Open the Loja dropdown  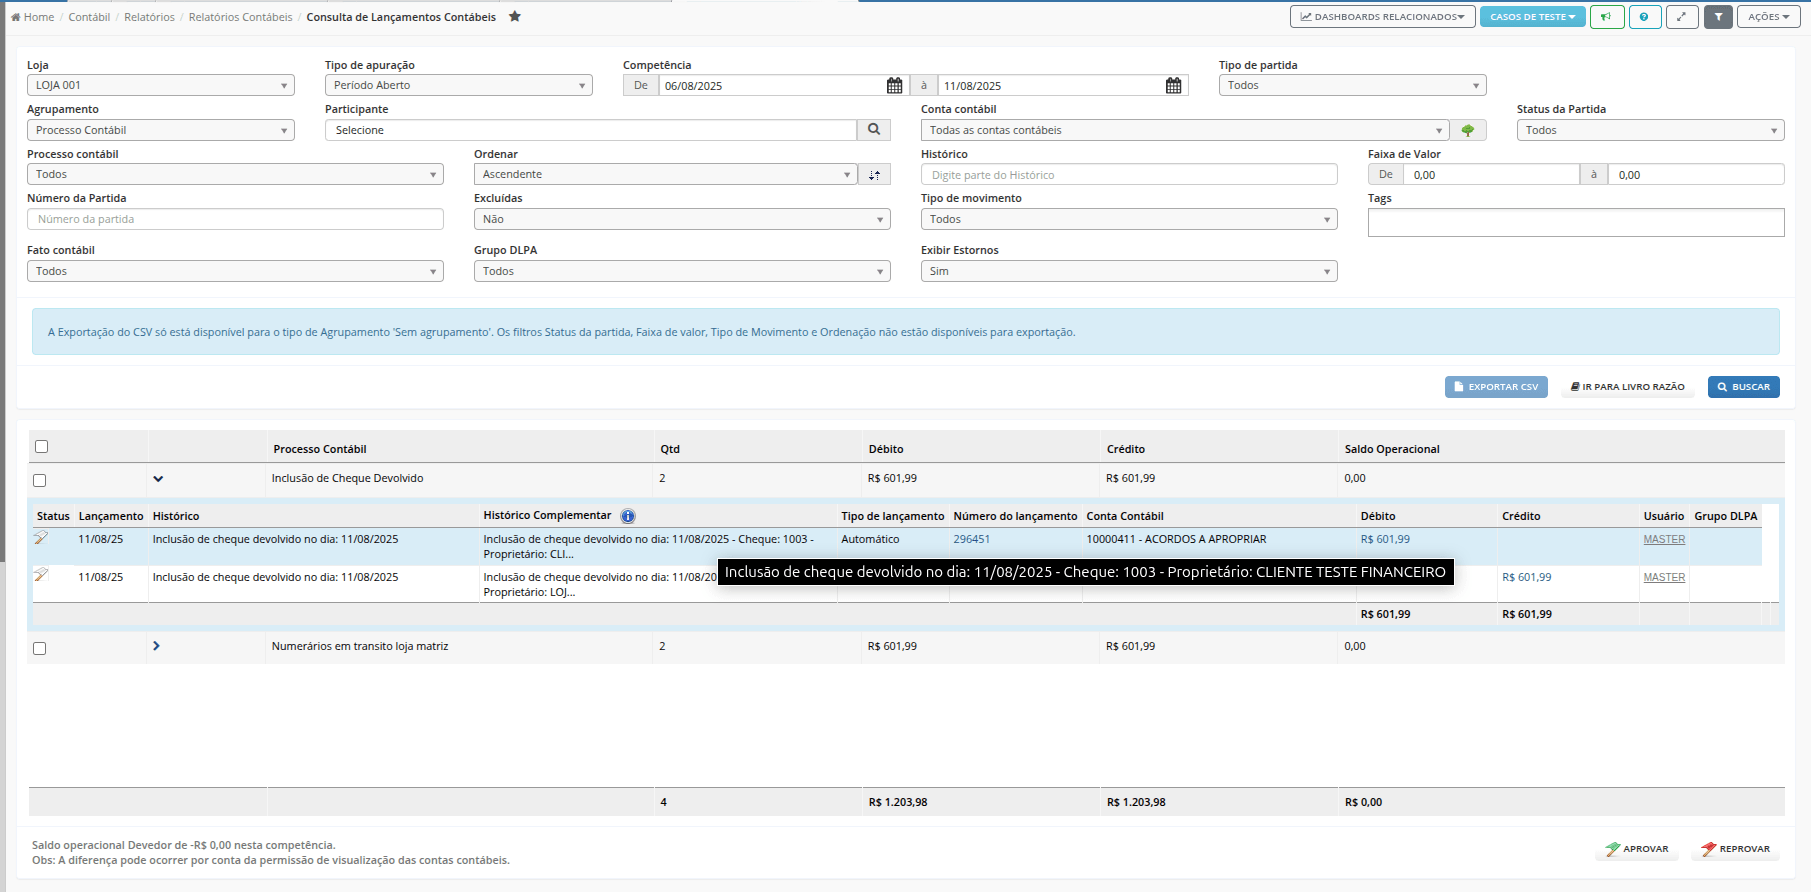161,85
